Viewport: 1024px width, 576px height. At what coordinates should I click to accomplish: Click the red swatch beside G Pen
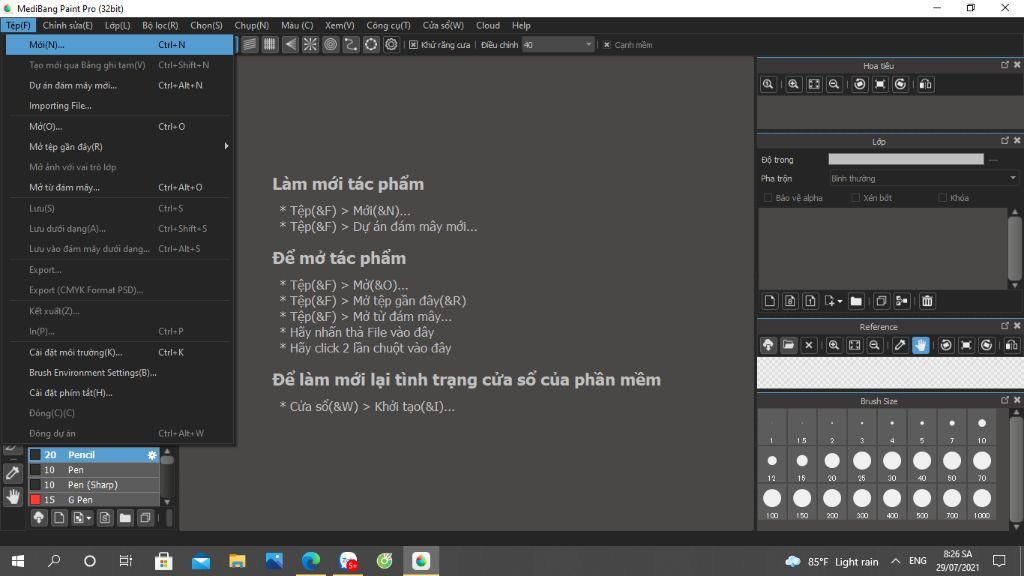[35, 500]
